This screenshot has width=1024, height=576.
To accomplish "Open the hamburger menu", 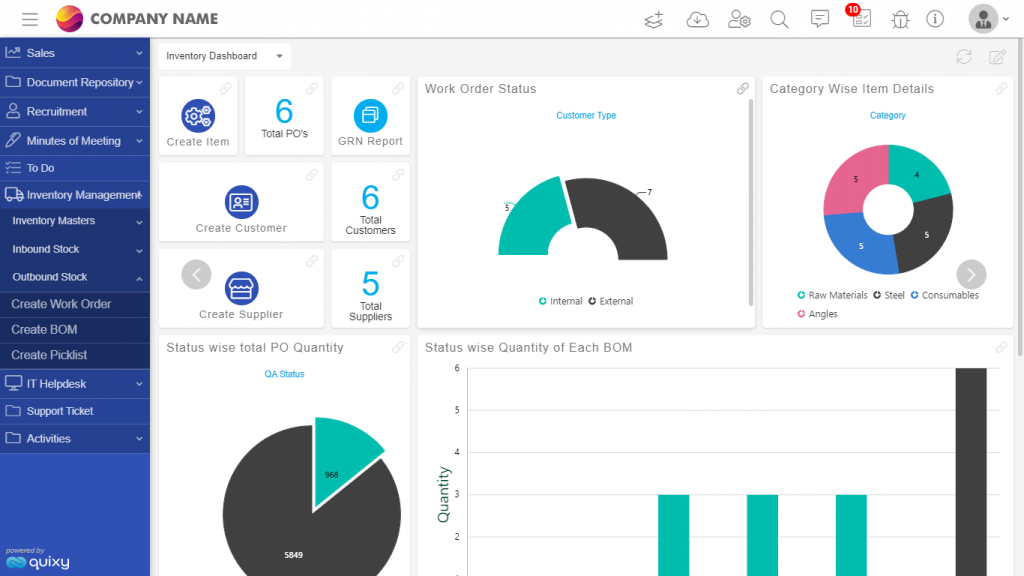I will [x=30, y=19].
